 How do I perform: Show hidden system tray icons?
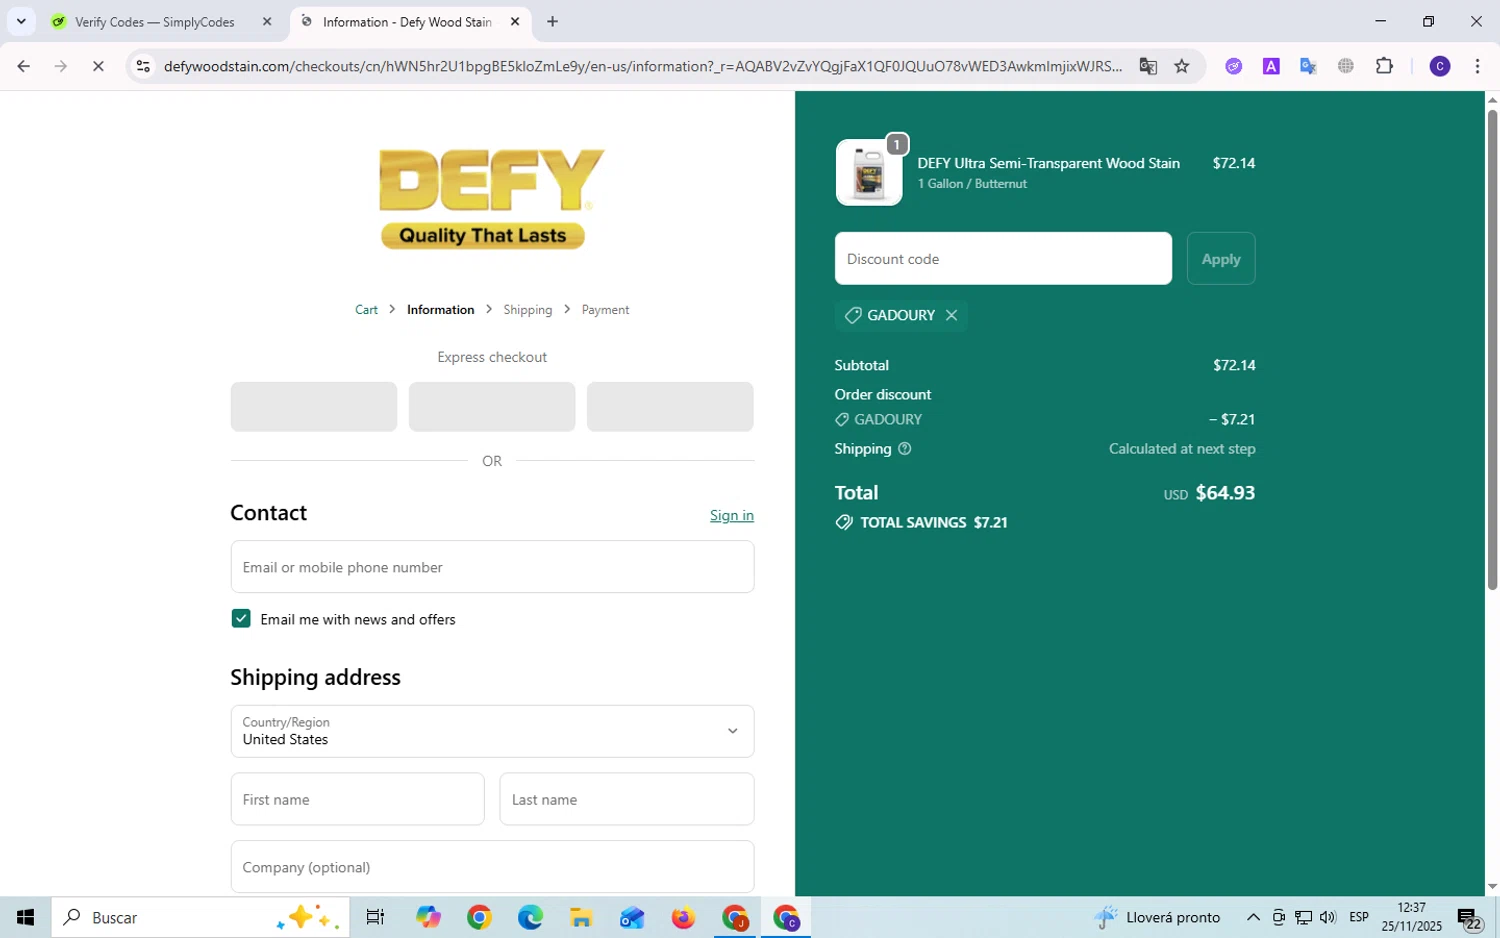1253,917
